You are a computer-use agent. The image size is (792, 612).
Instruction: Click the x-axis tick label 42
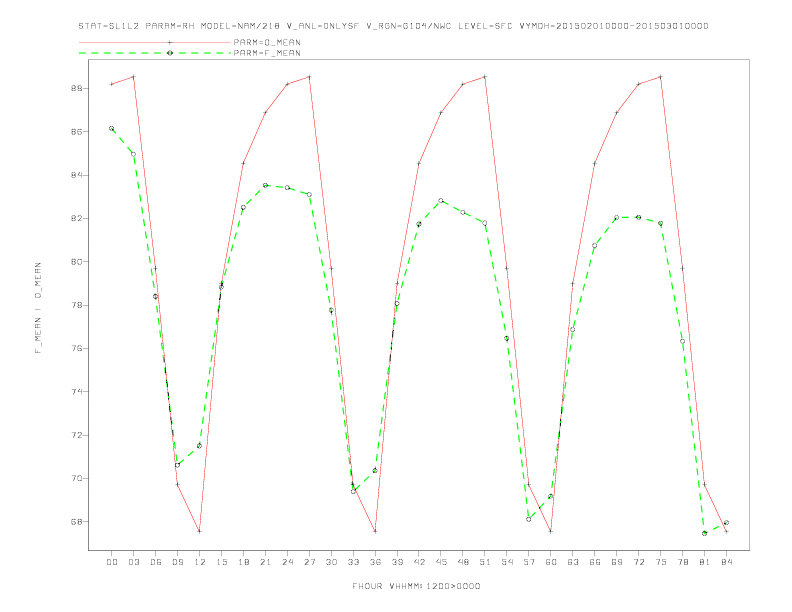coord(419,562)
